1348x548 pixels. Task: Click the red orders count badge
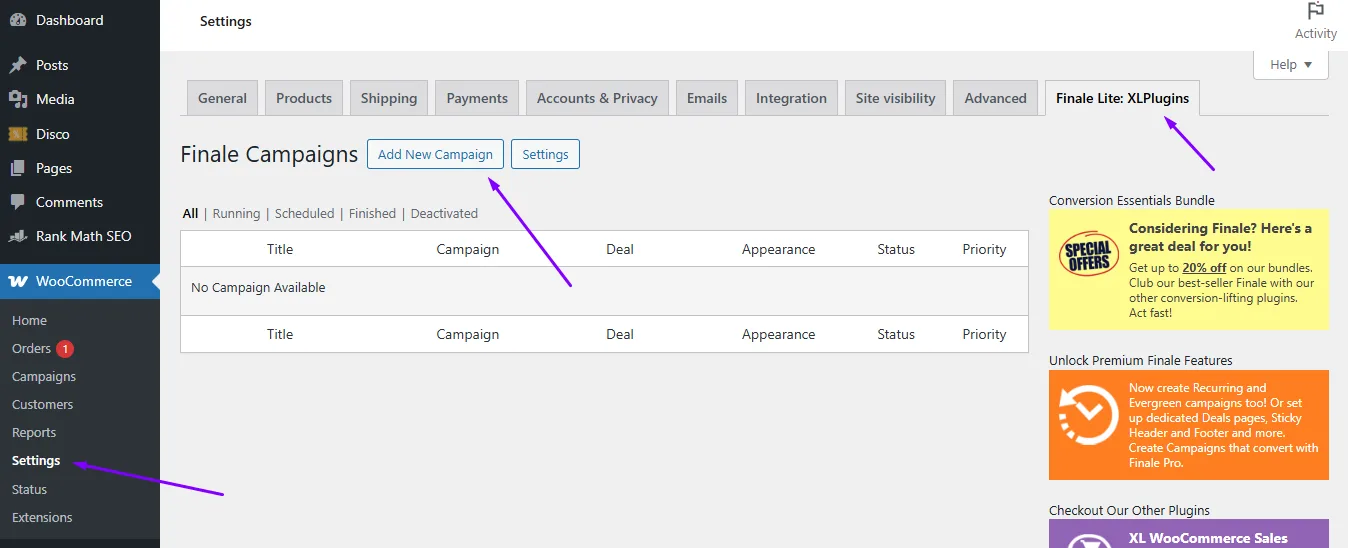65,349
